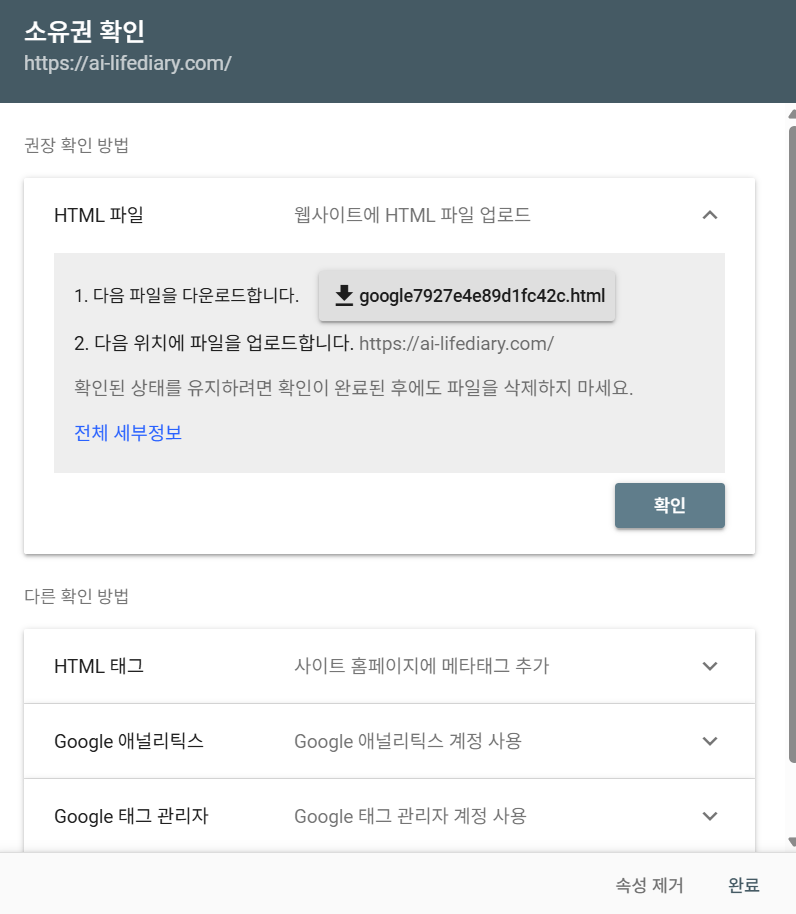Download the google7927e4e89d1fc42c.html file
796x914 pixels.
467,296
